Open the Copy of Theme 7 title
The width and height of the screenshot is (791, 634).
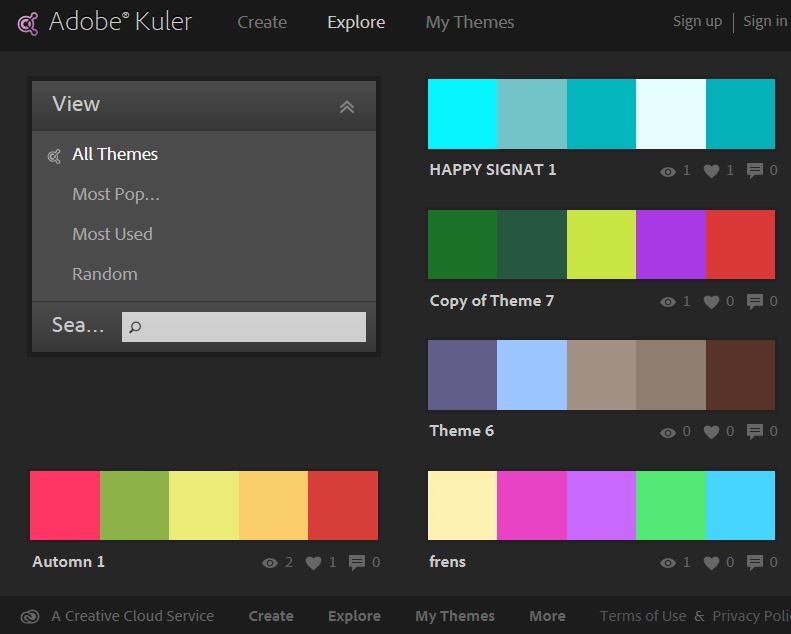click(x=491, y=301)
